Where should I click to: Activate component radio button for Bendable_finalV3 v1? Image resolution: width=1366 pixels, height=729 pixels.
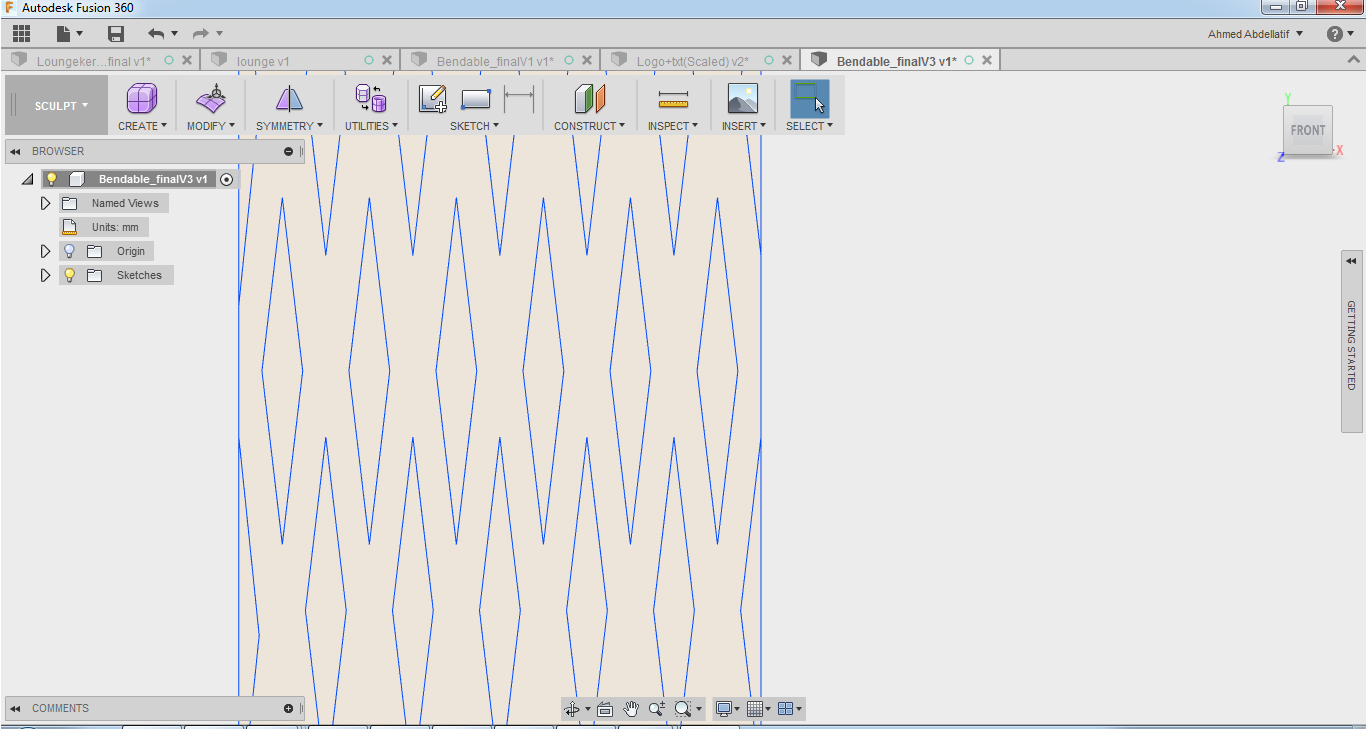(x=227, y=179)
